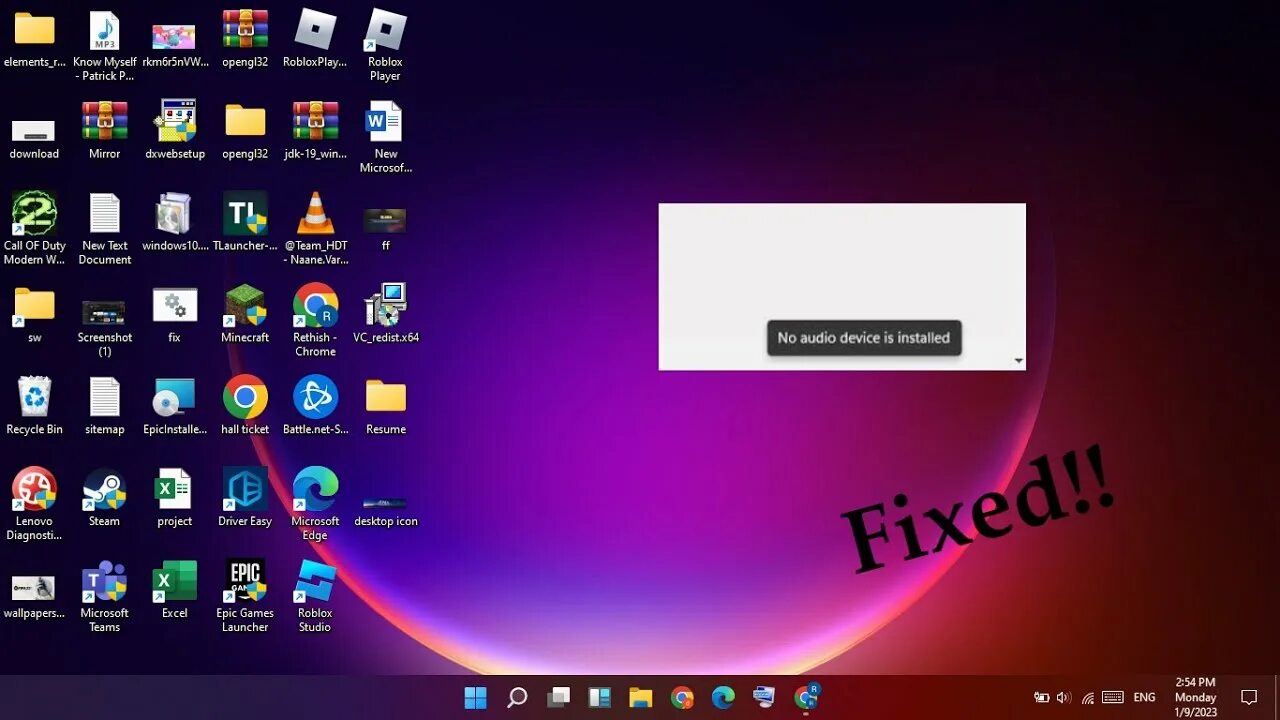
Task: Click the No audio device is installed tooltip
Action: pyautogui.click(x=864, y=338)
